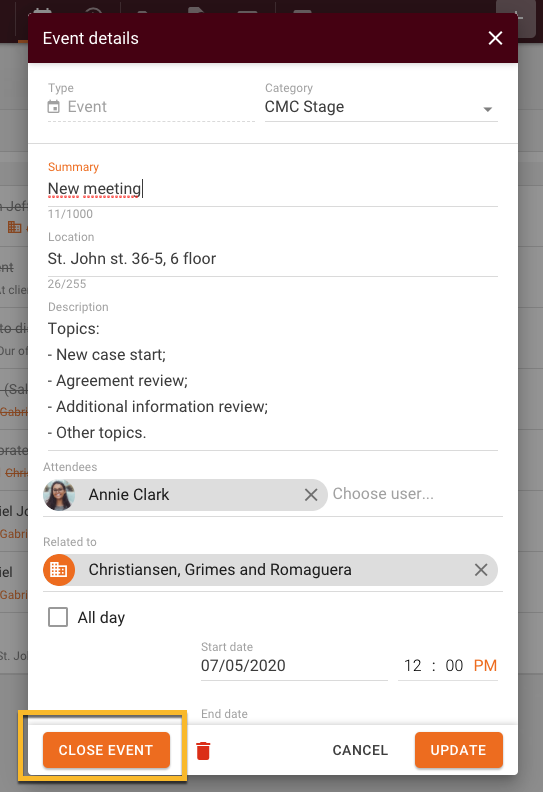
Task: Toggle the PM time period
Action: coord(485,665)
